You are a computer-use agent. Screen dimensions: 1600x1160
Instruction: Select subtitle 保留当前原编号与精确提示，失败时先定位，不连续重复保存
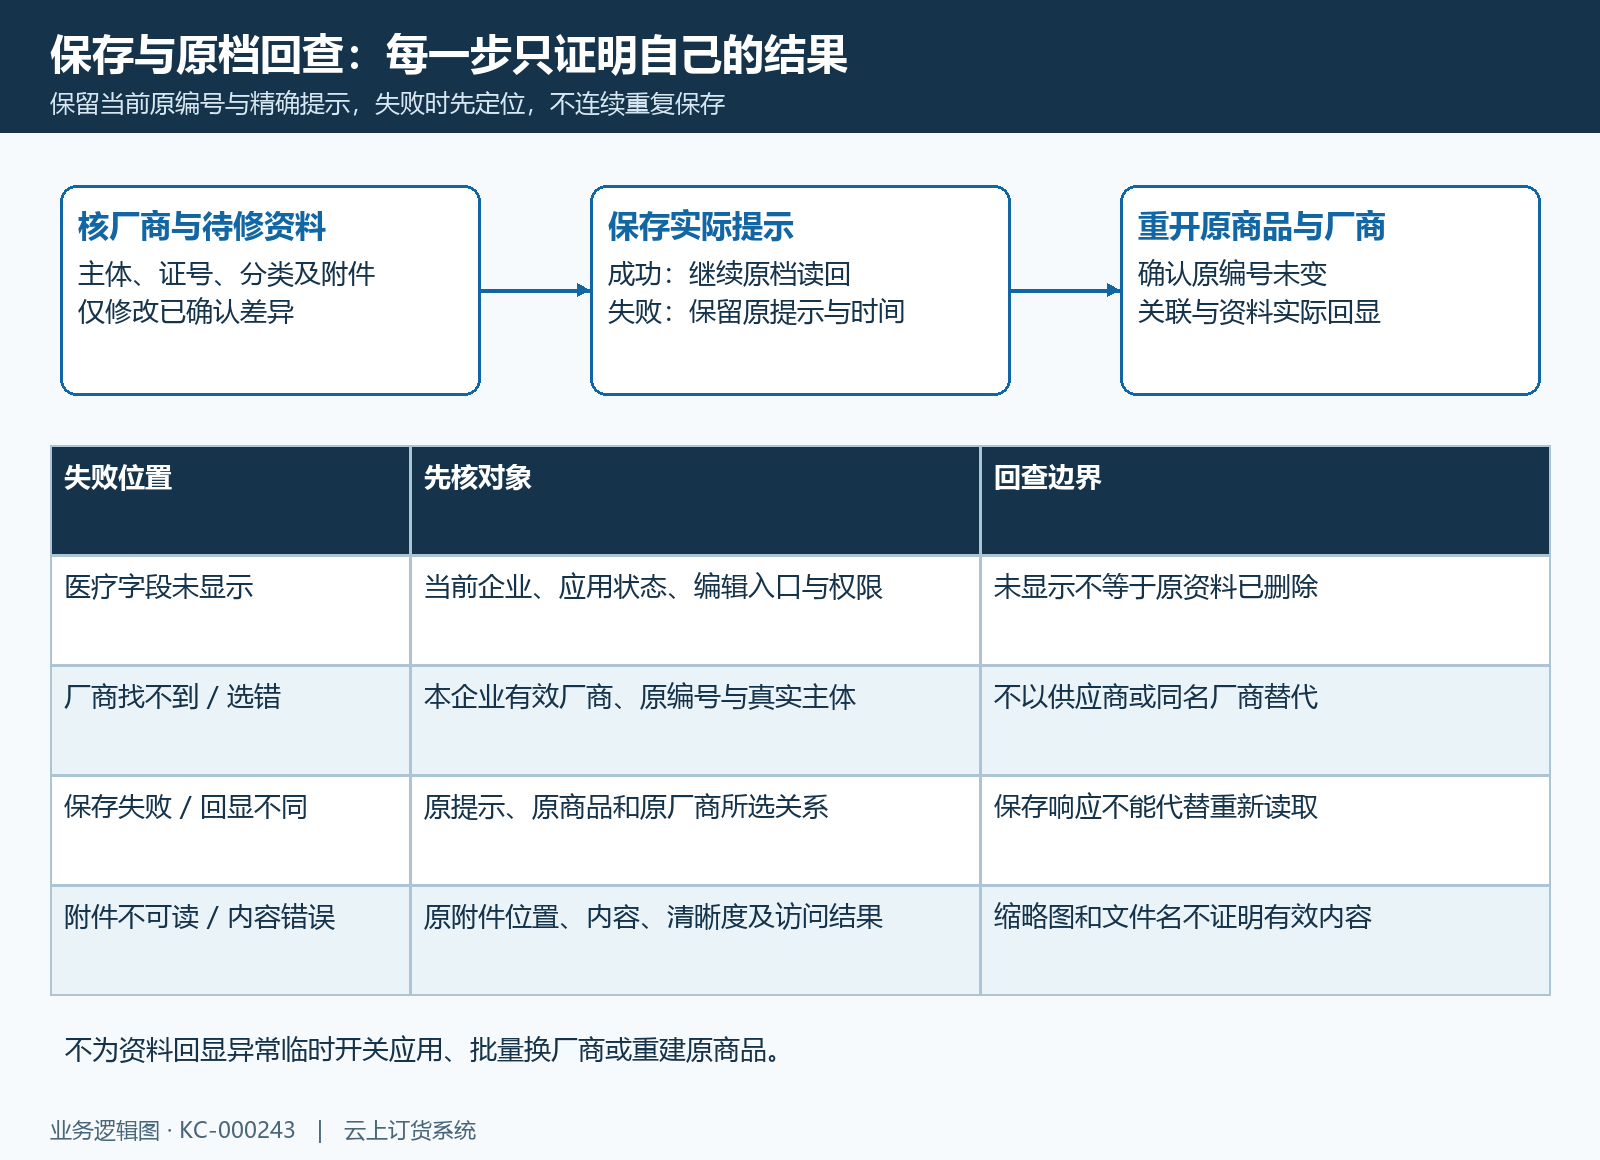[x=388, y=104]
